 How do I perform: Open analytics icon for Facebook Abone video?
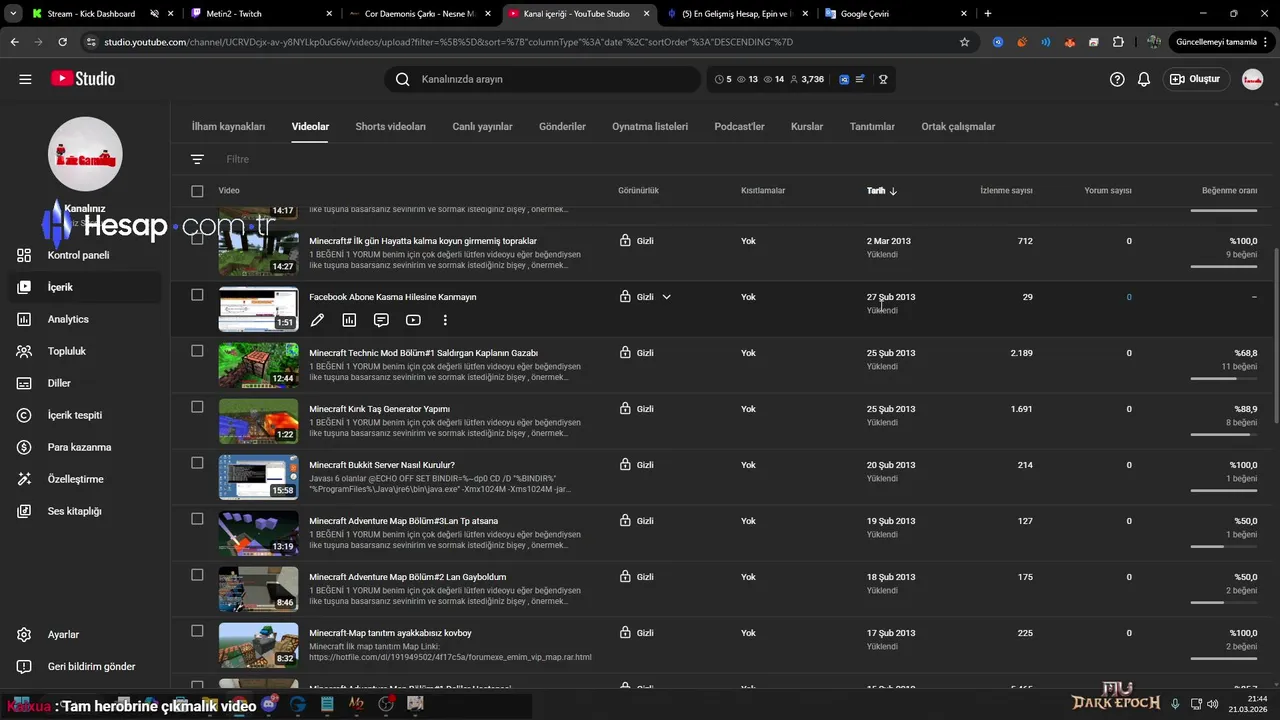tap(349, 320)
